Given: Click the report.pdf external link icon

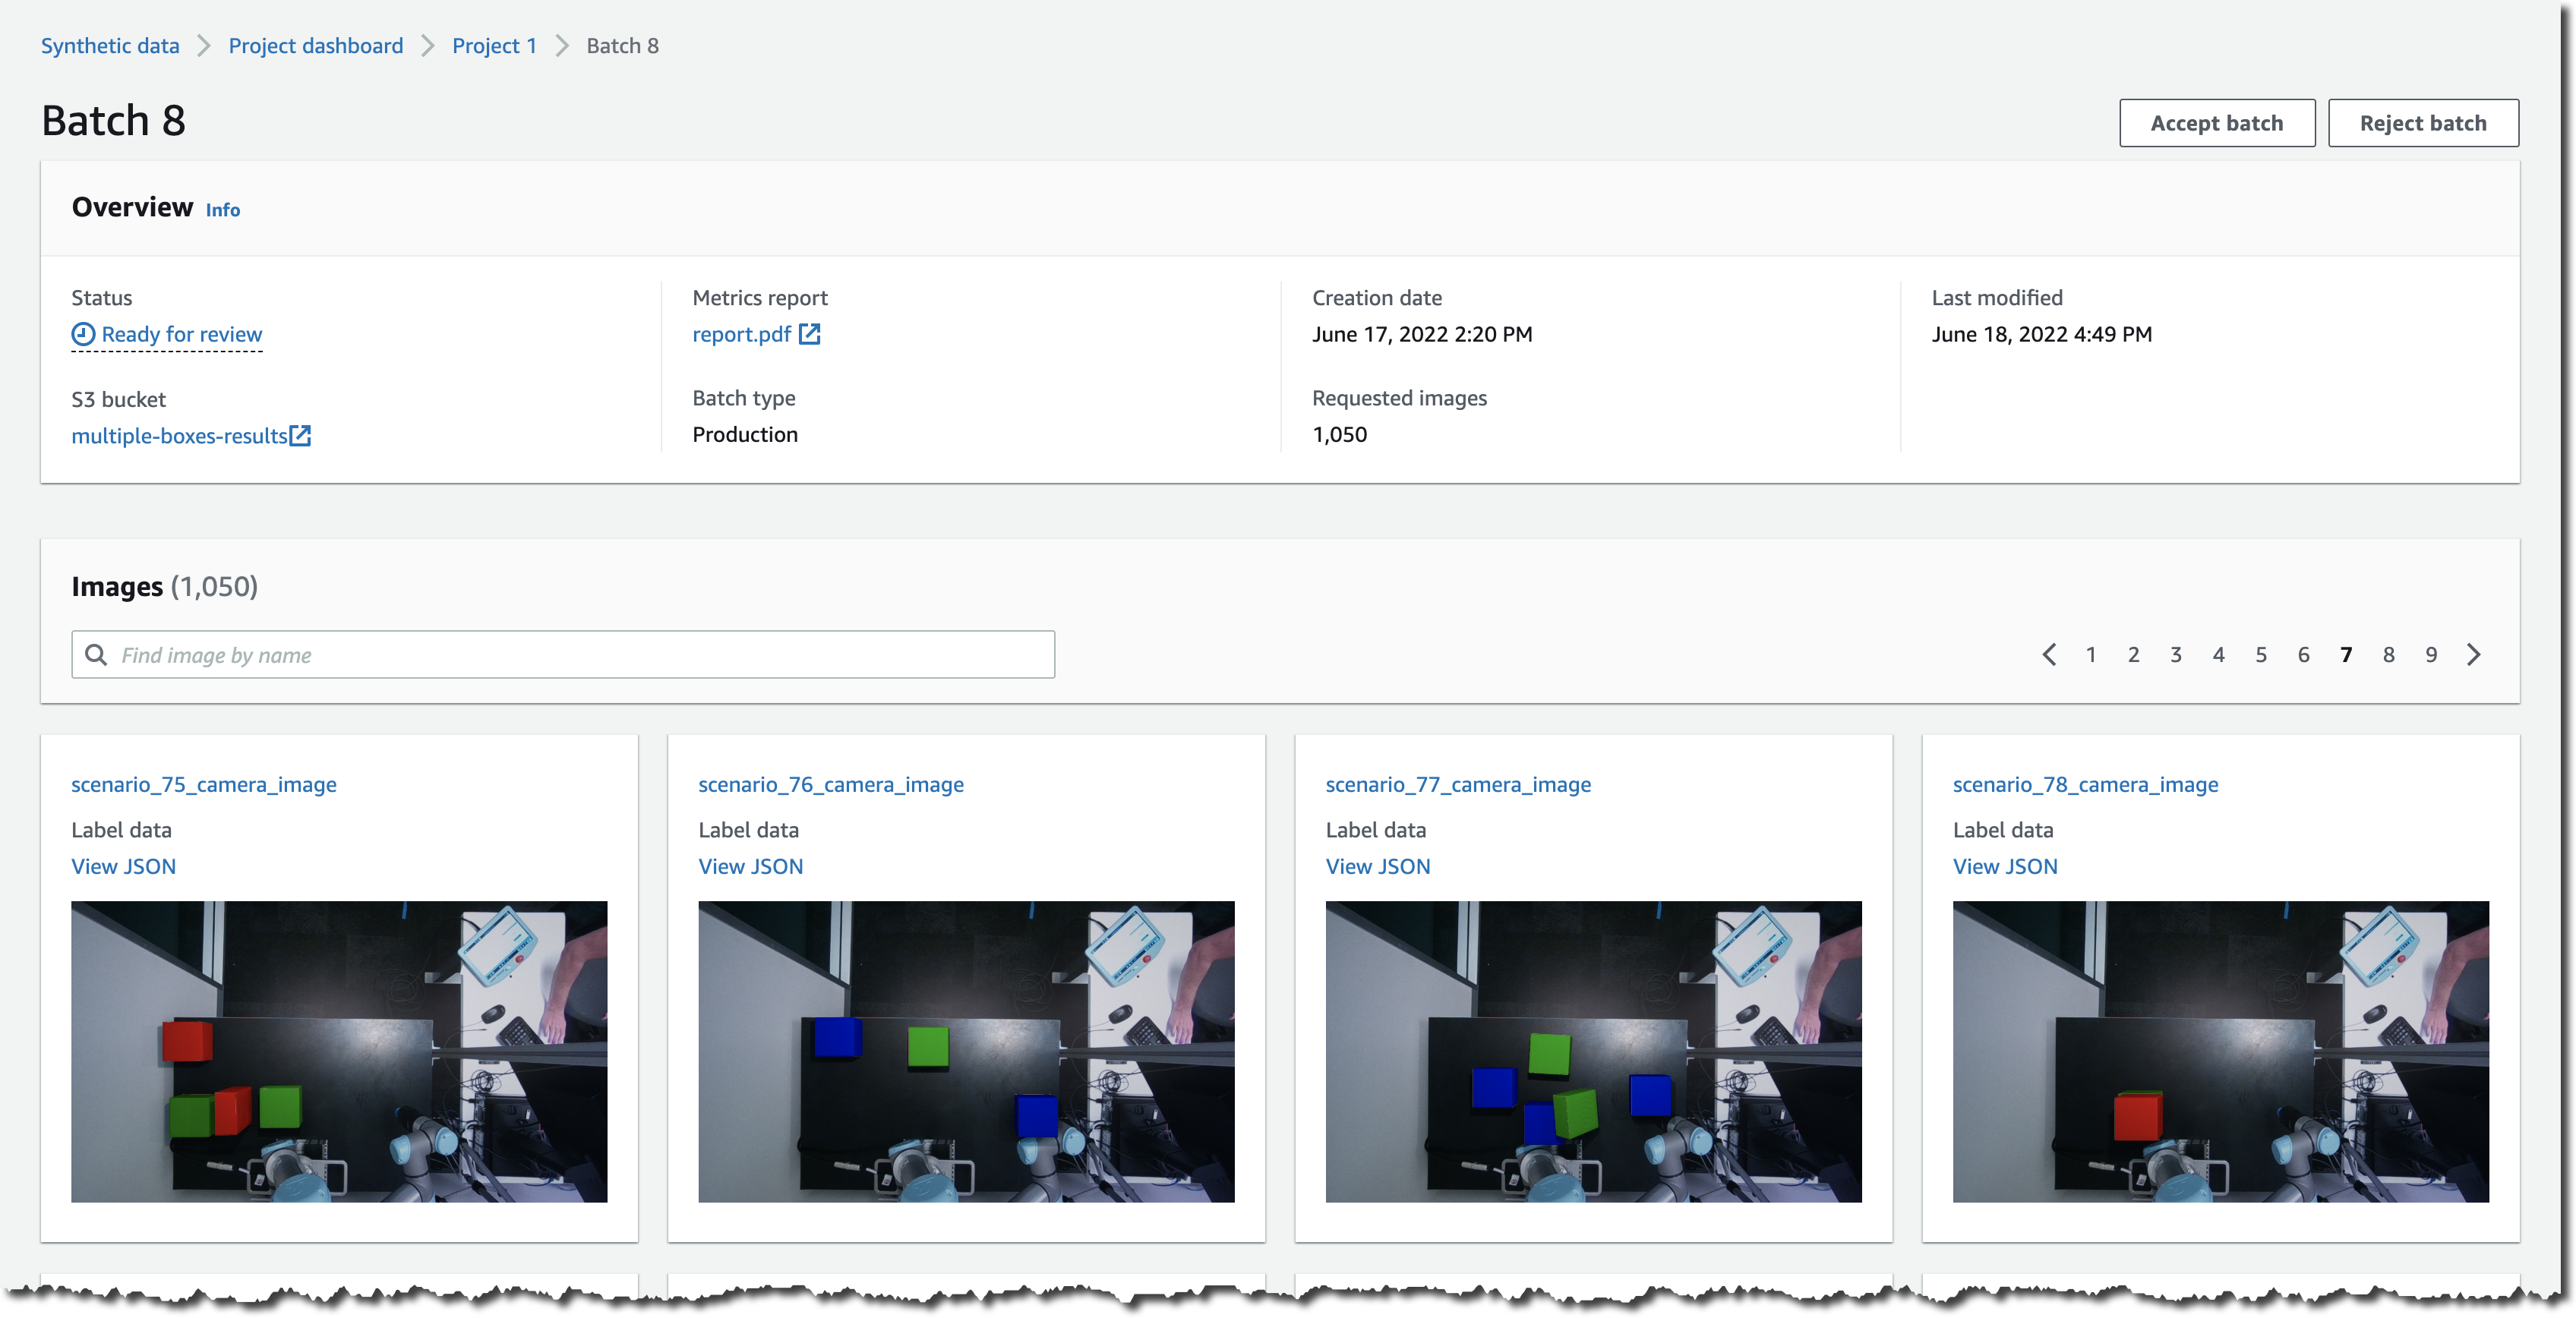Looking at the screenshot, I should click(809, 334).
